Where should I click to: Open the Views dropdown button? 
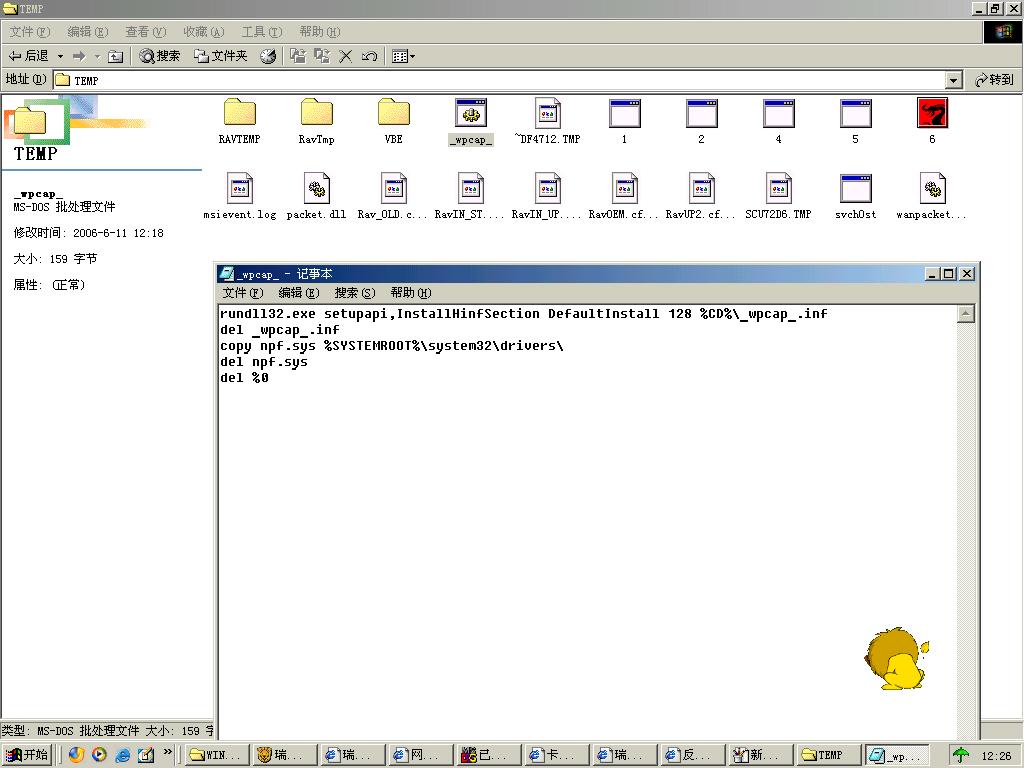404,56
